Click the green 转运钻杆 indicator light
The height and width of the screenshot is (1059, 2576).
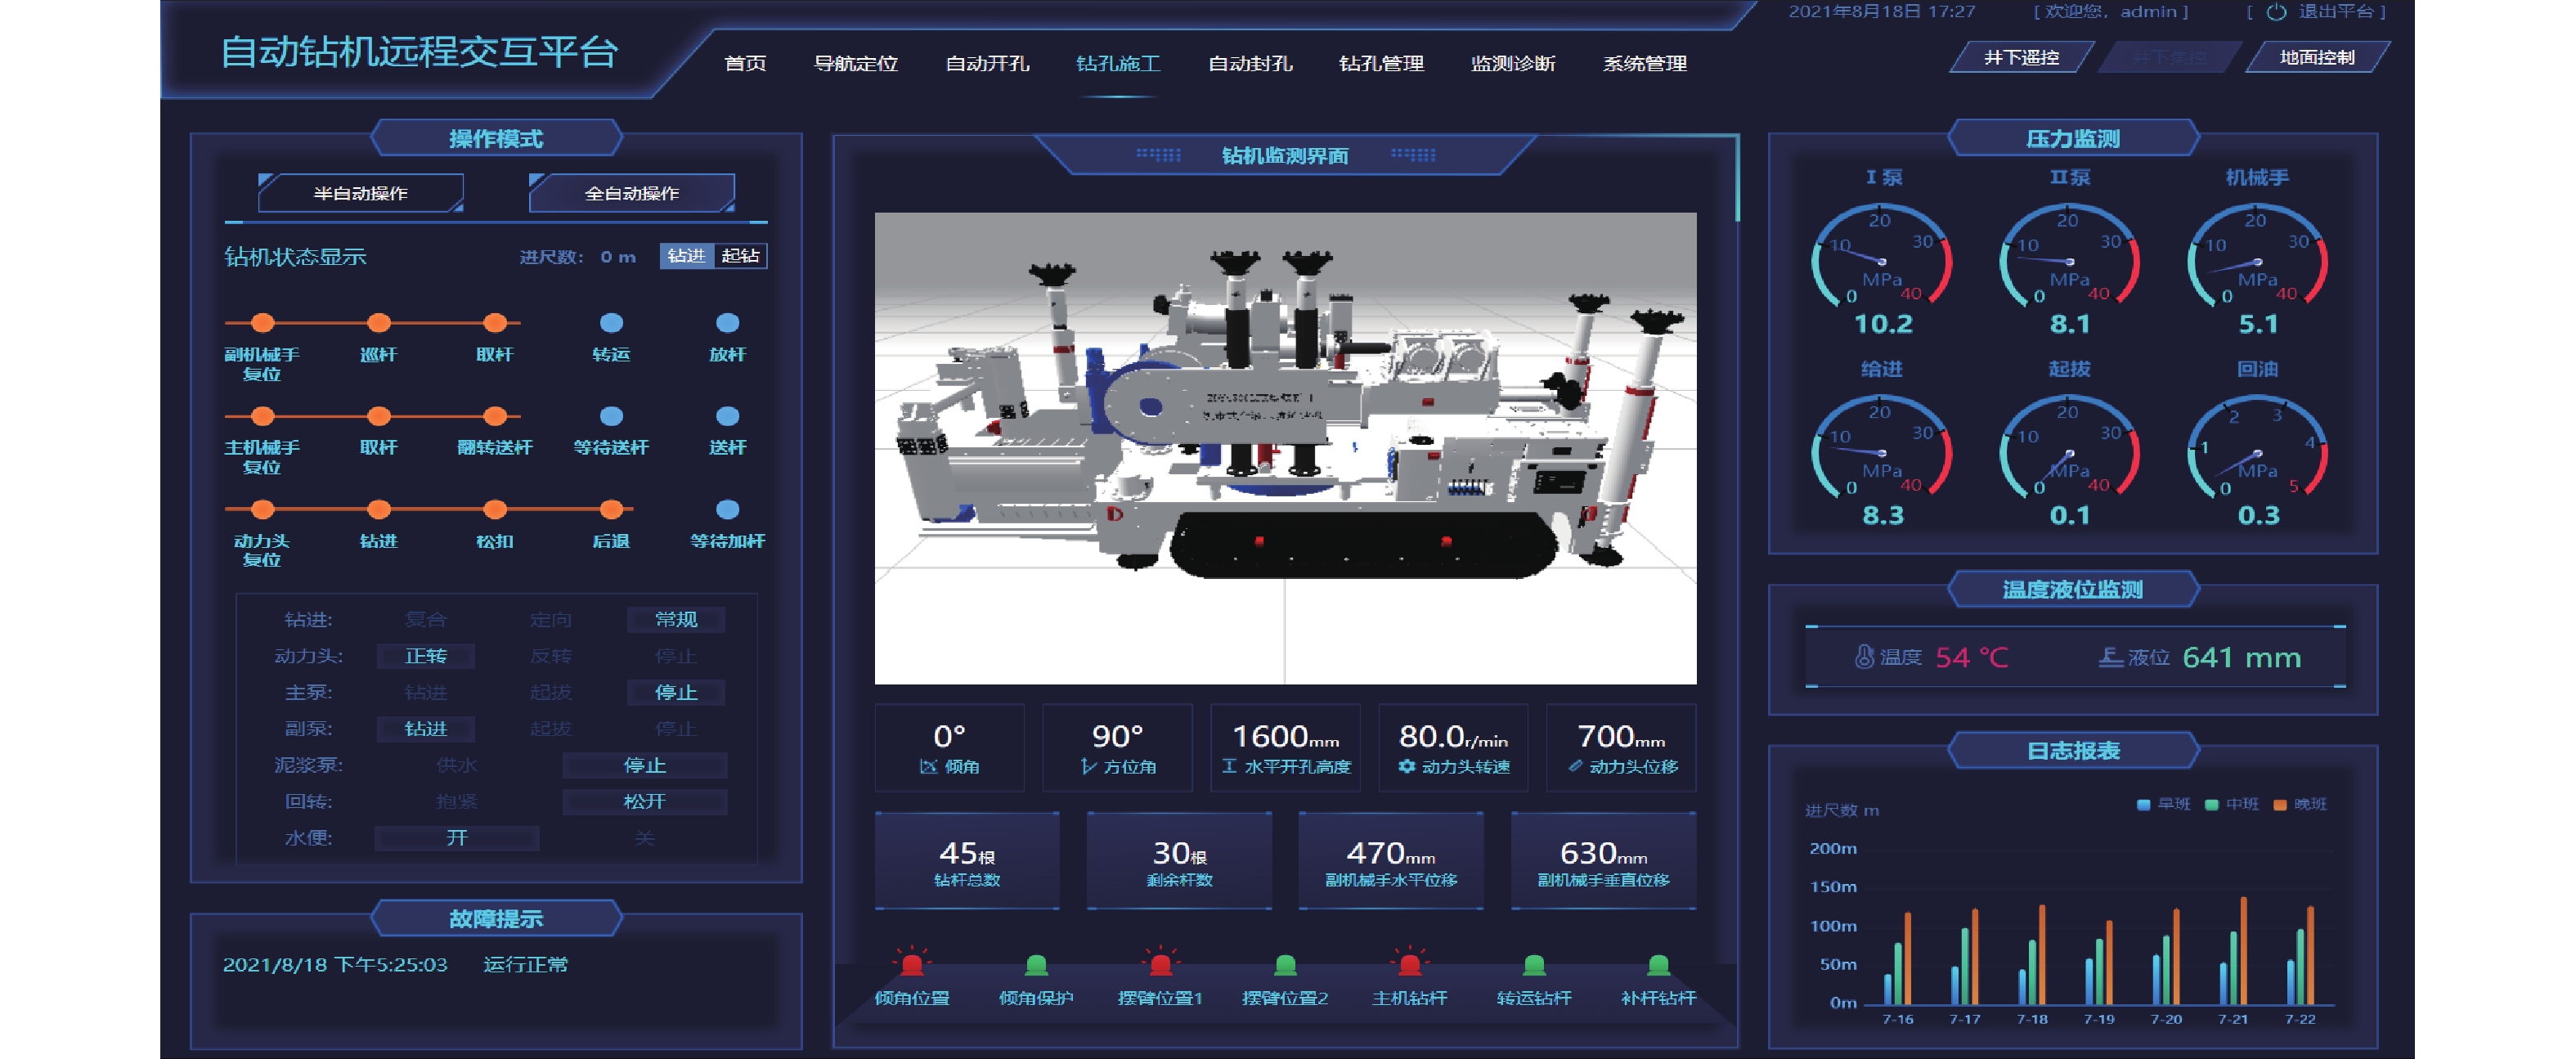coord(1533,965)
